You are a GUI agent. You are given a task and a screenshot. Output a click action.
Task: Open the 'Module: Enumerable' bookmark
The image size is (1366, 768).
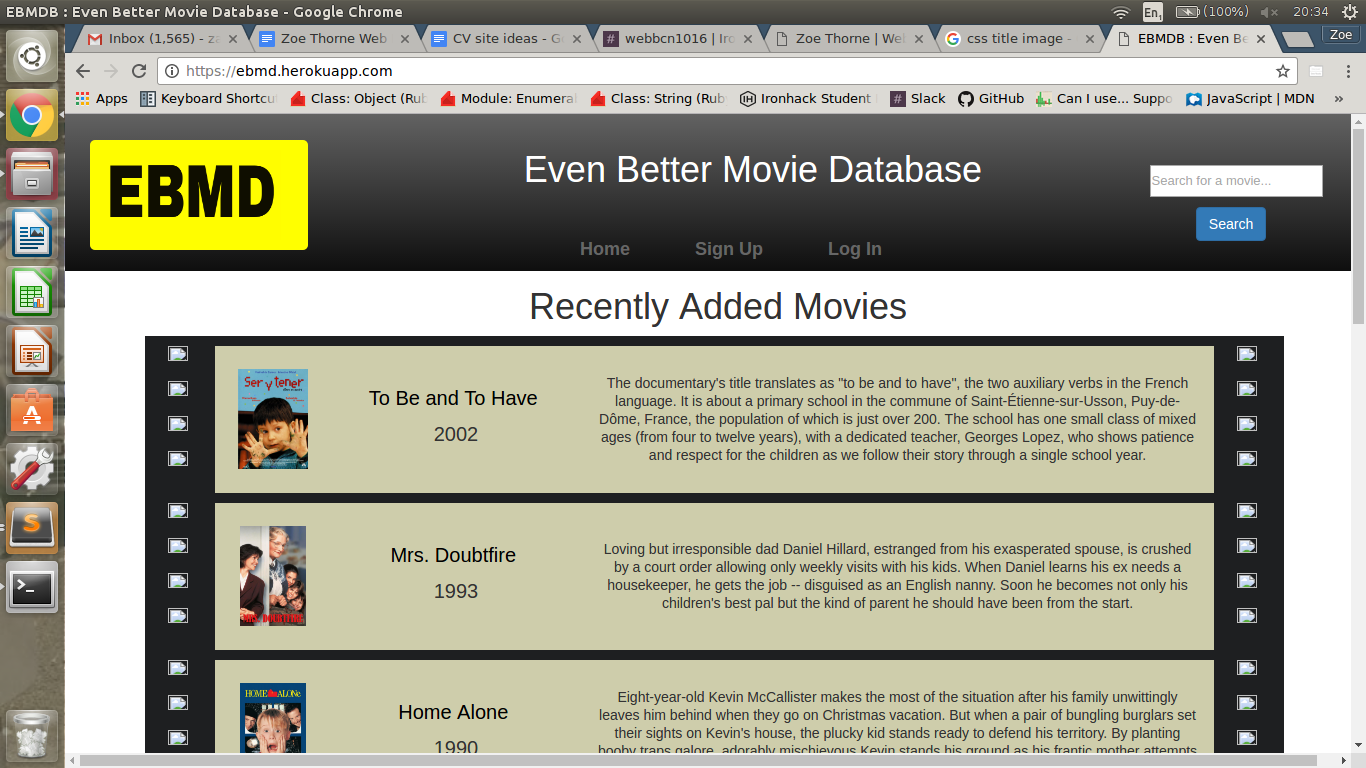[508, 98]
